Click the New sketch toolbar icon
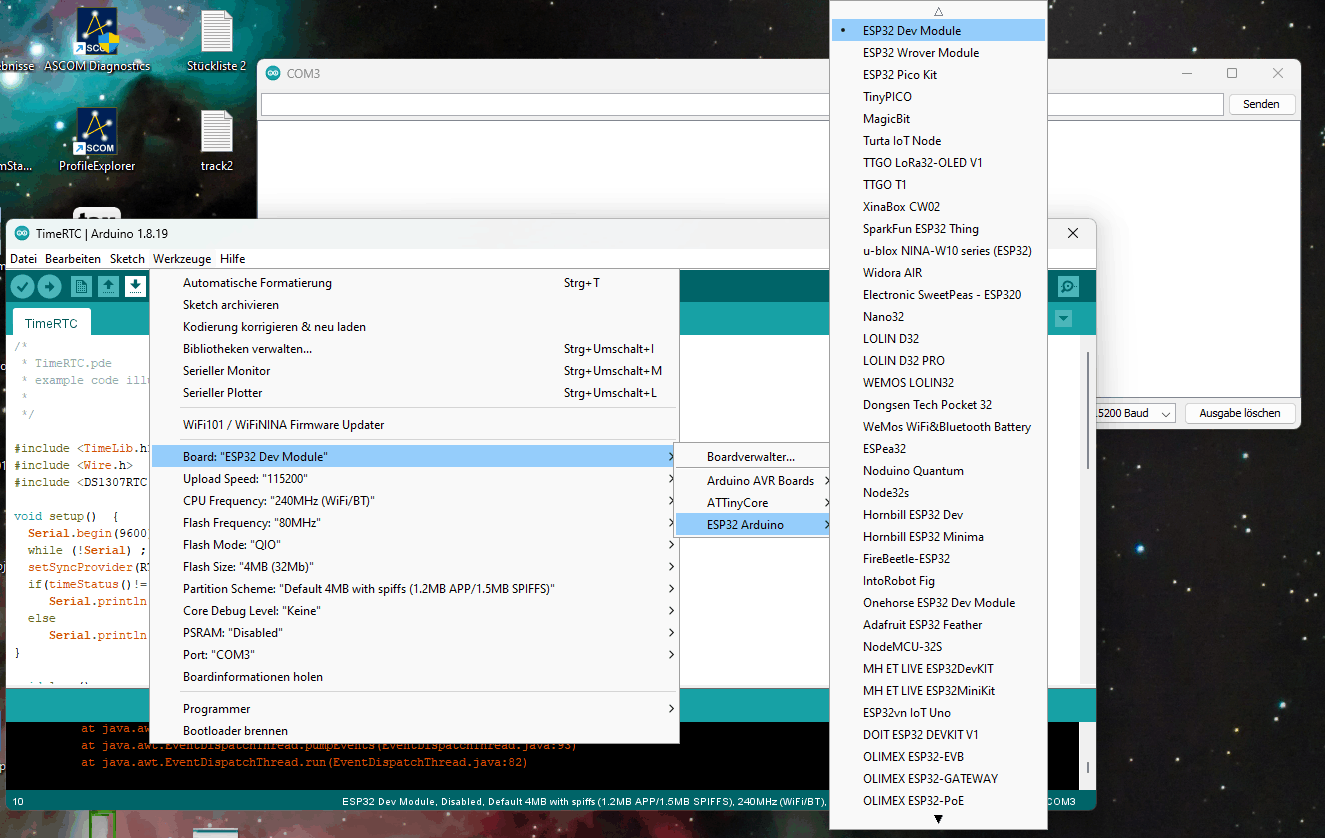Screen dimensions: 1325x838 click(81, 288)
